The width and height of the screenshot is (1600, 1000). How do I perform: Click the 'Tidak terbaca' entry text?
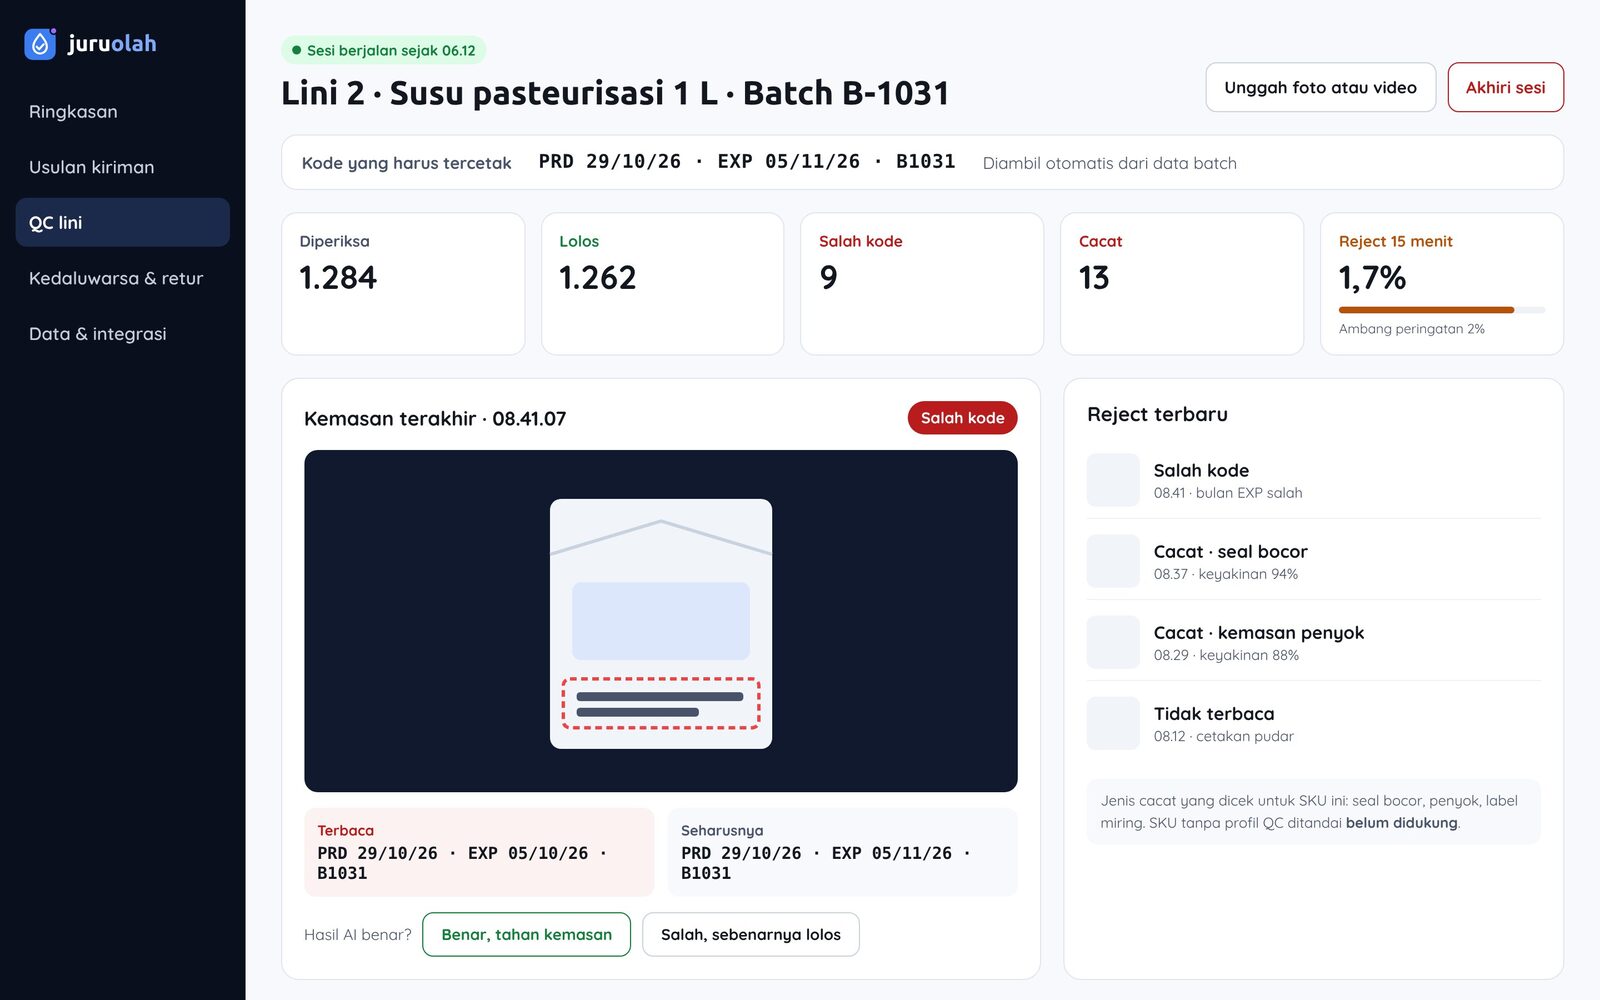tap(1213, 713)
